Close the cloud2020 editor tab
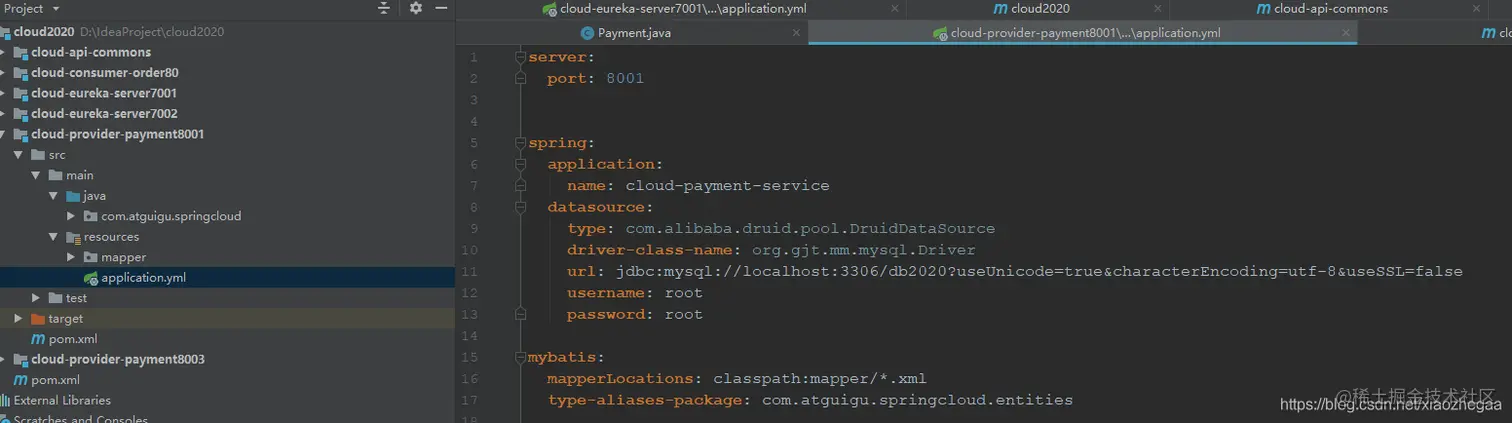This screenshot has width=1512, height=423. [1158, 8]
